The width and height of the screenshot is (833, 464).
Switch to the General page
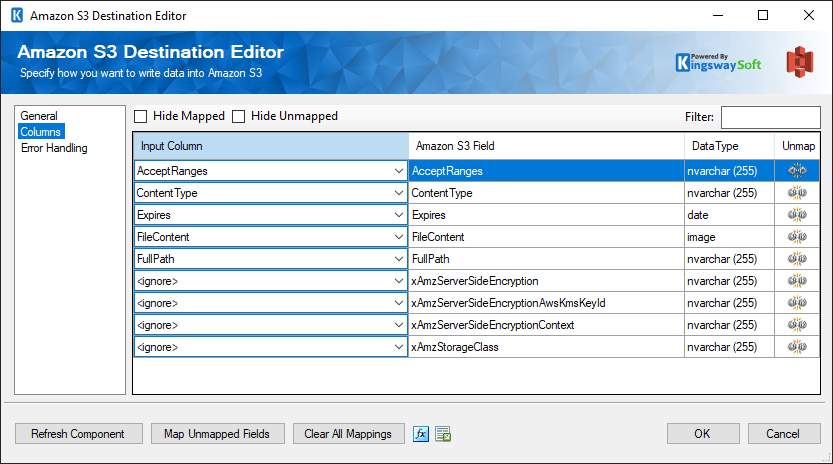tap(39, 116)
